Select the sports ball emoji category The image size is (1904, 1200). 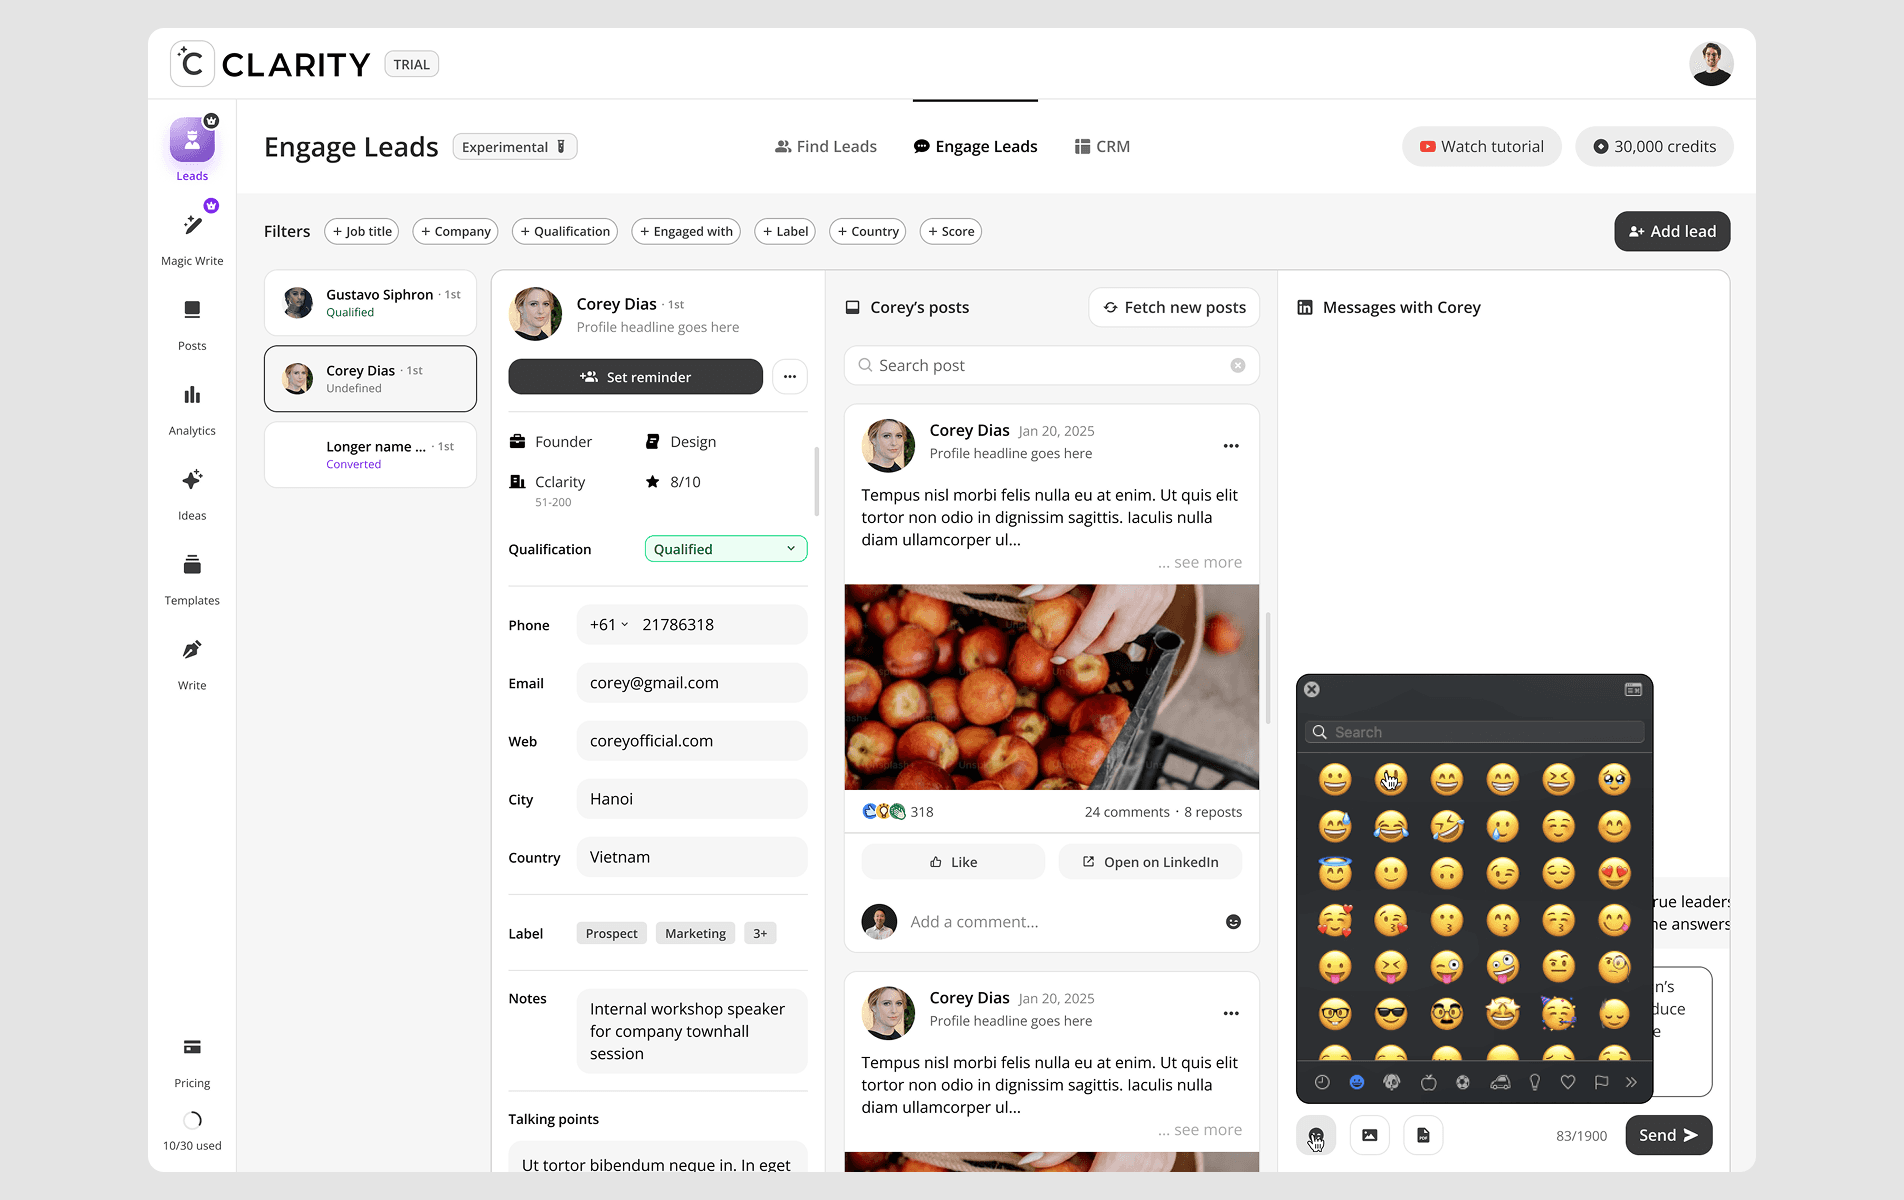click(x=1463, y=1082)
